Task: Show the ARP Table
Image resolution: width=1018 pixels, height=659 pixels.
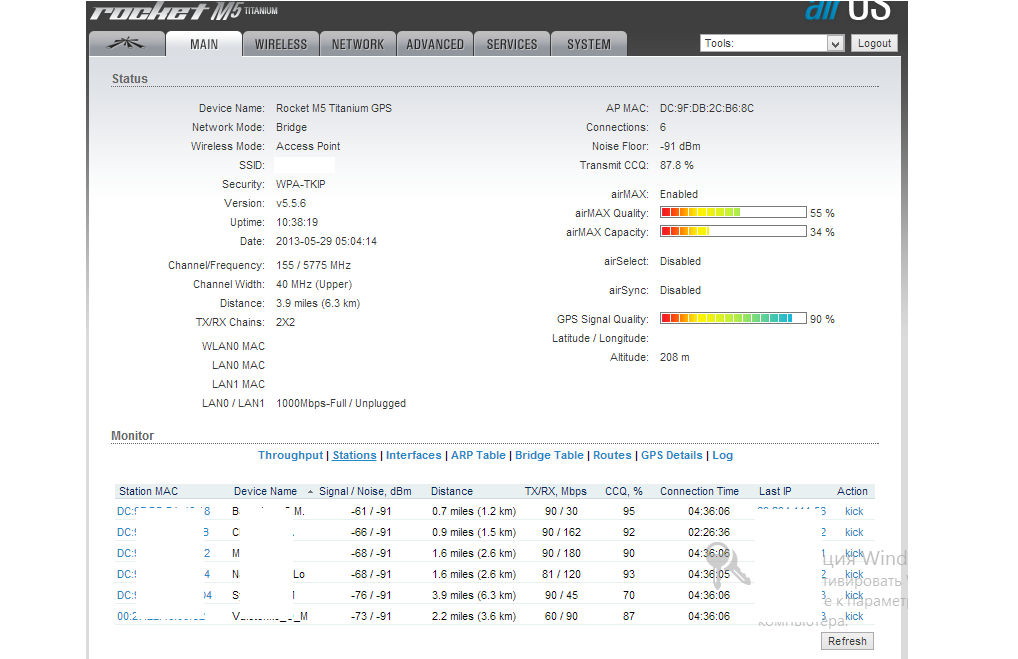Action: click(478, 455)
